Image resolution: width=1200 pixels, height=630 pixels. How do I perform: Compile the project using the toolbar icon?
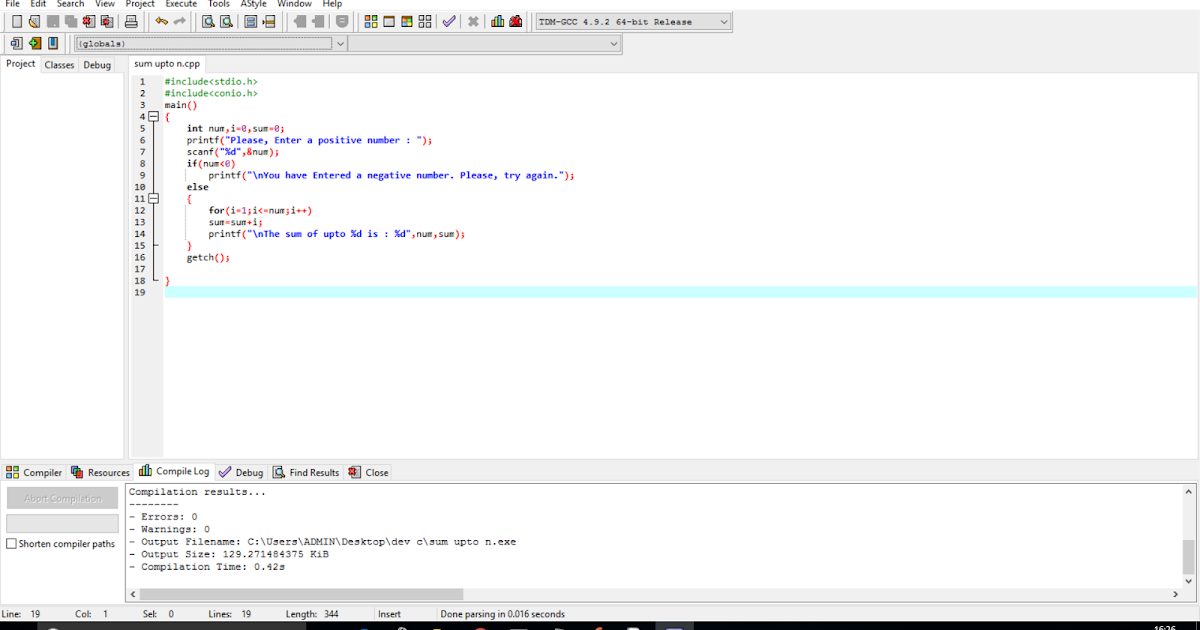coord(370,20)
